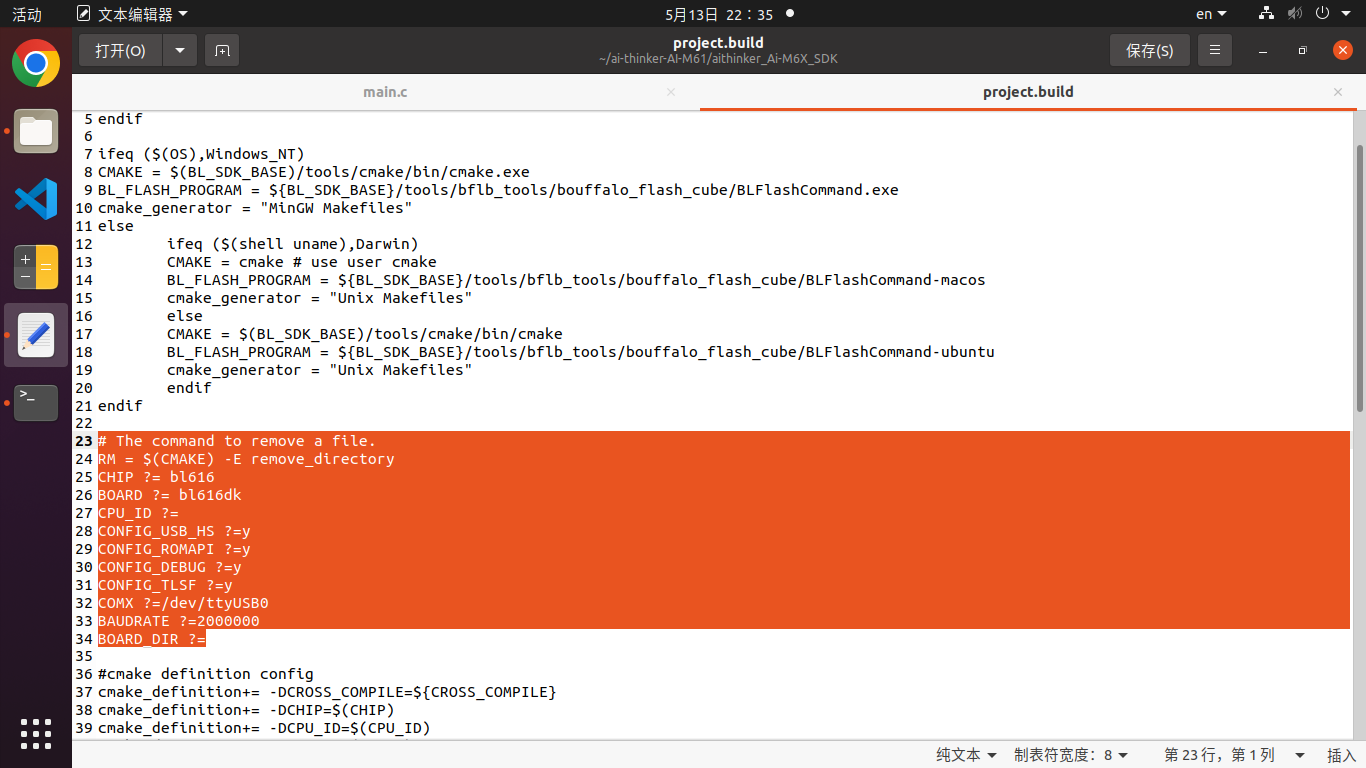Click the vertical scrollbar handle
1366x768 pixels.
1359,278
